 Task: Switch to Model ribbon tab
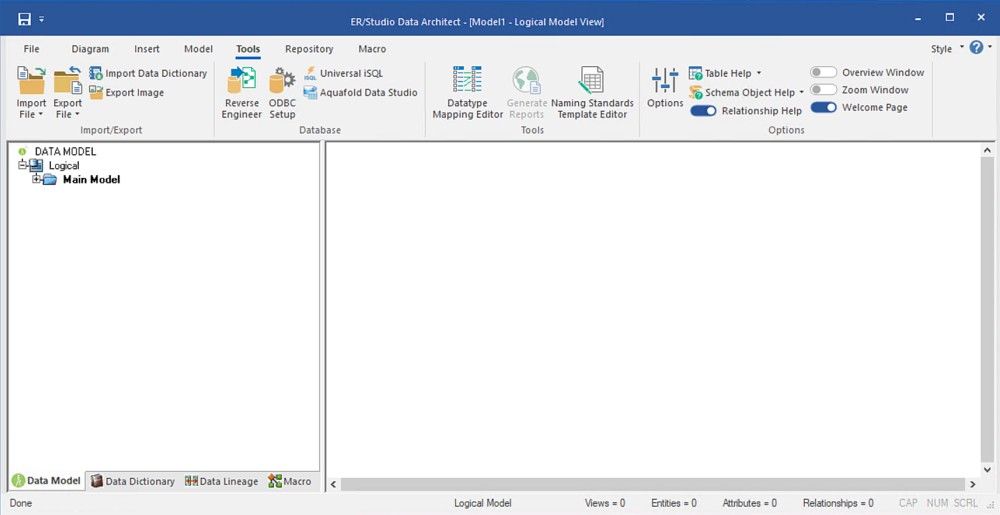coord(198,49)
